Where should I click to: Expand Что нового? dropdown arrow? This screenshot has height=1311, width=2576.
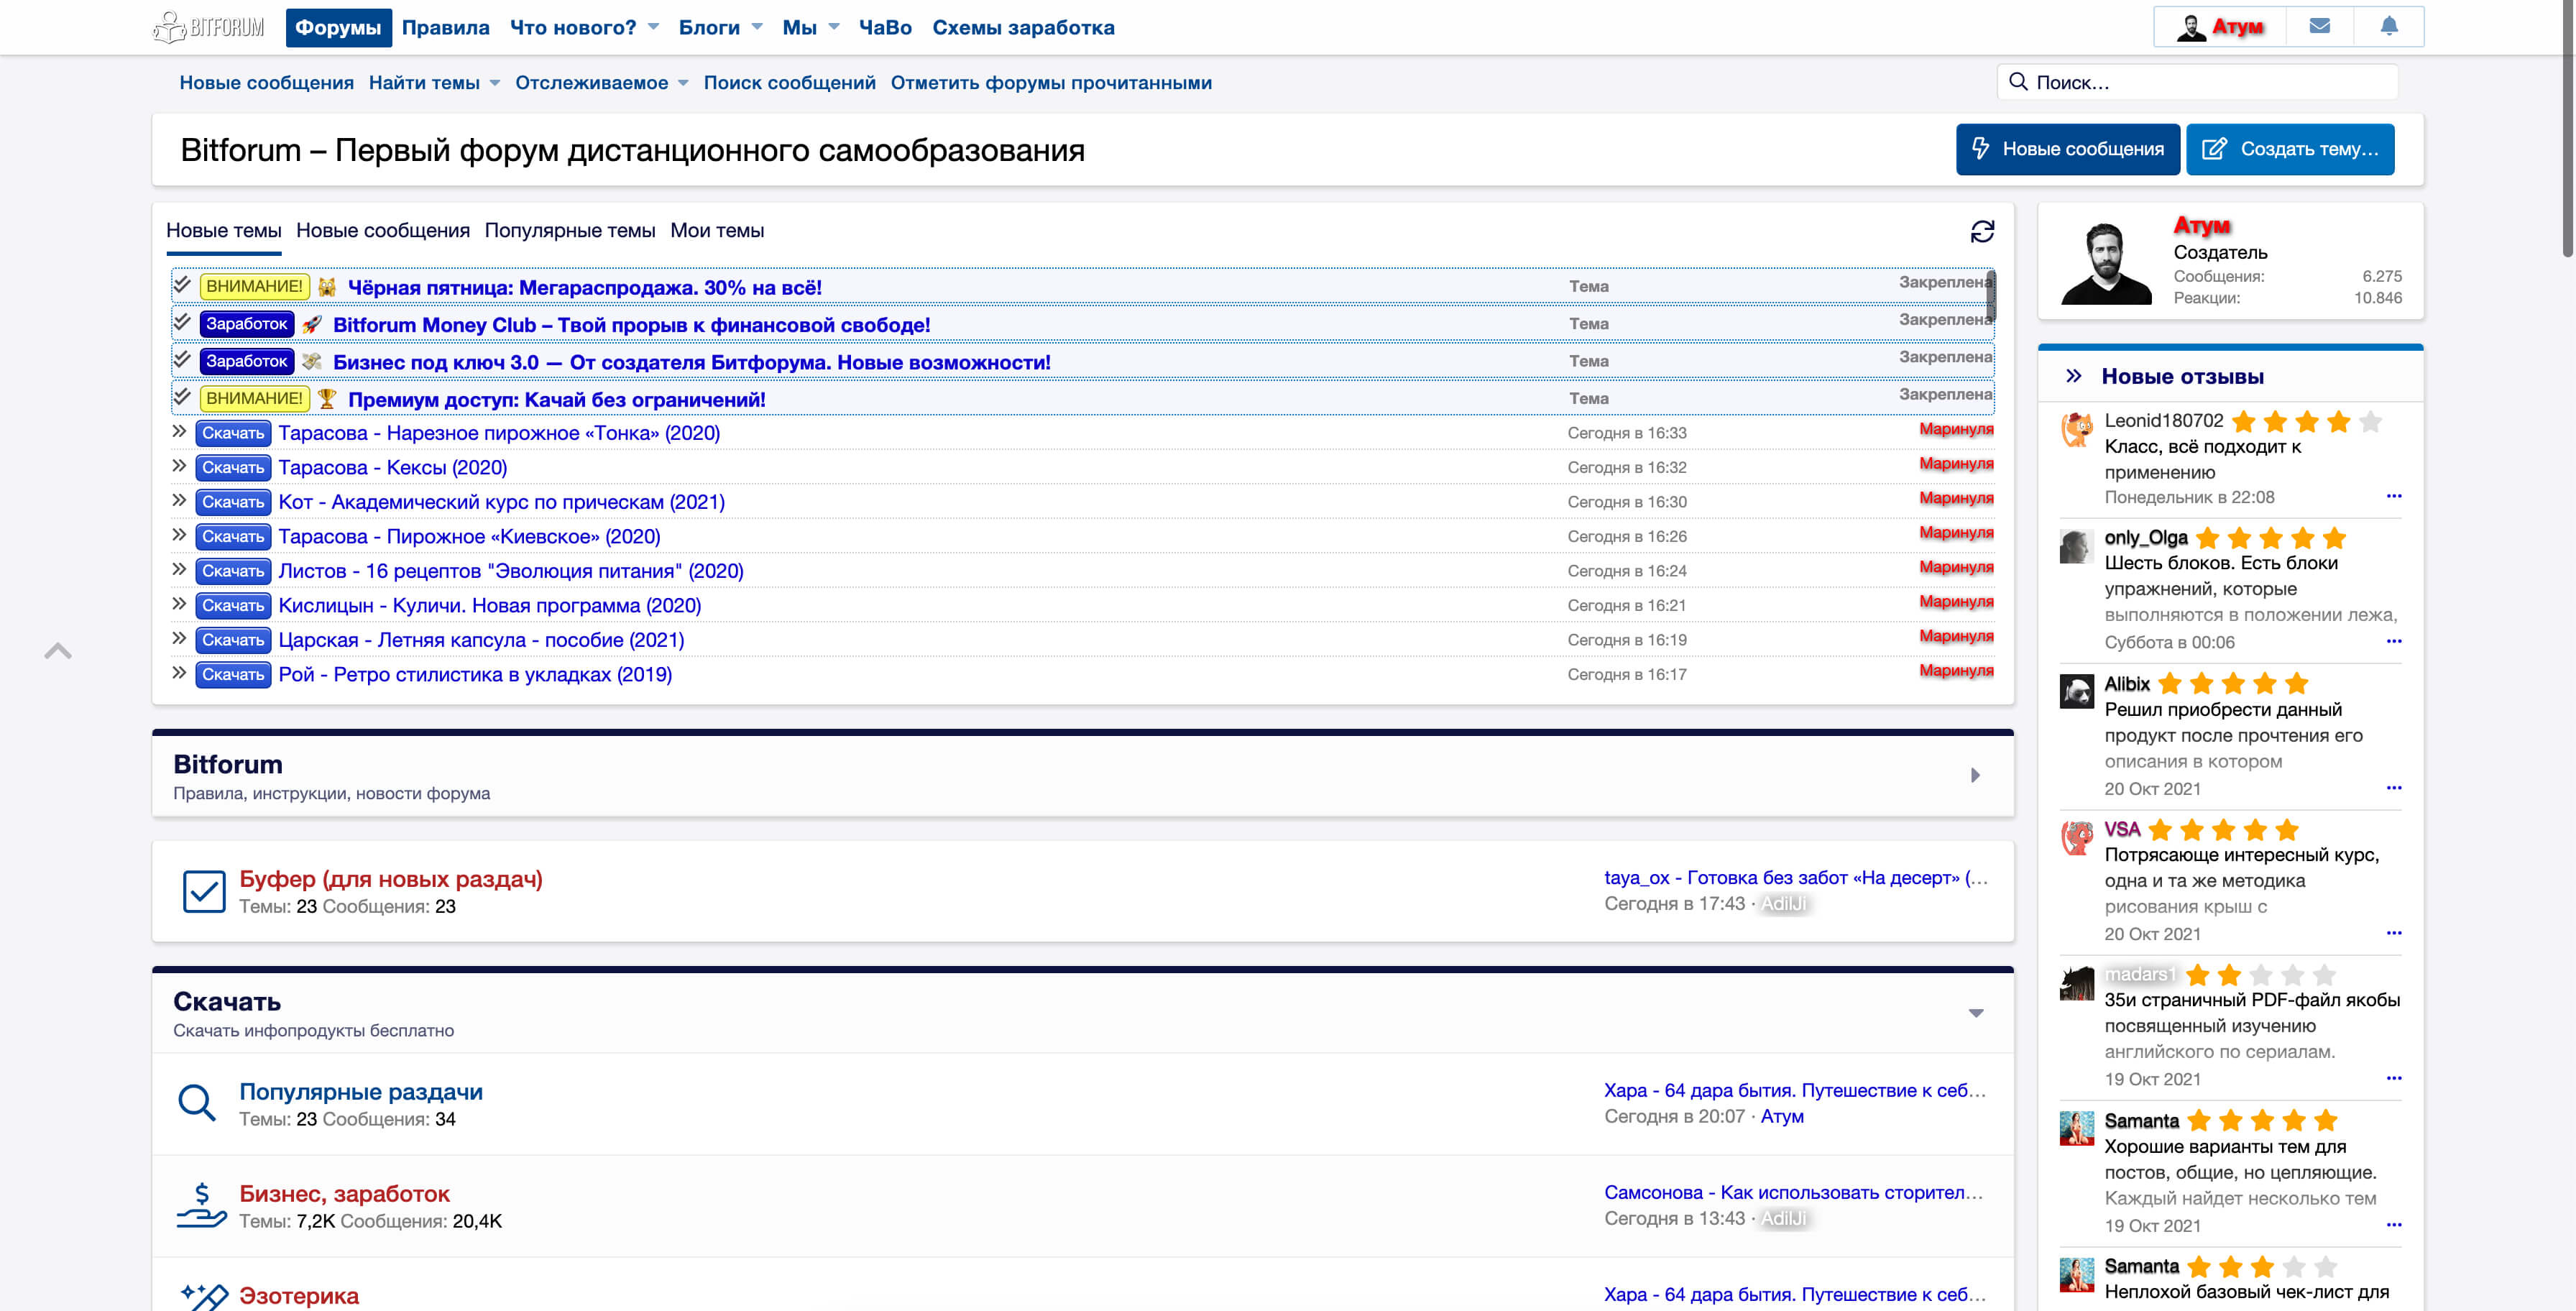654,27
